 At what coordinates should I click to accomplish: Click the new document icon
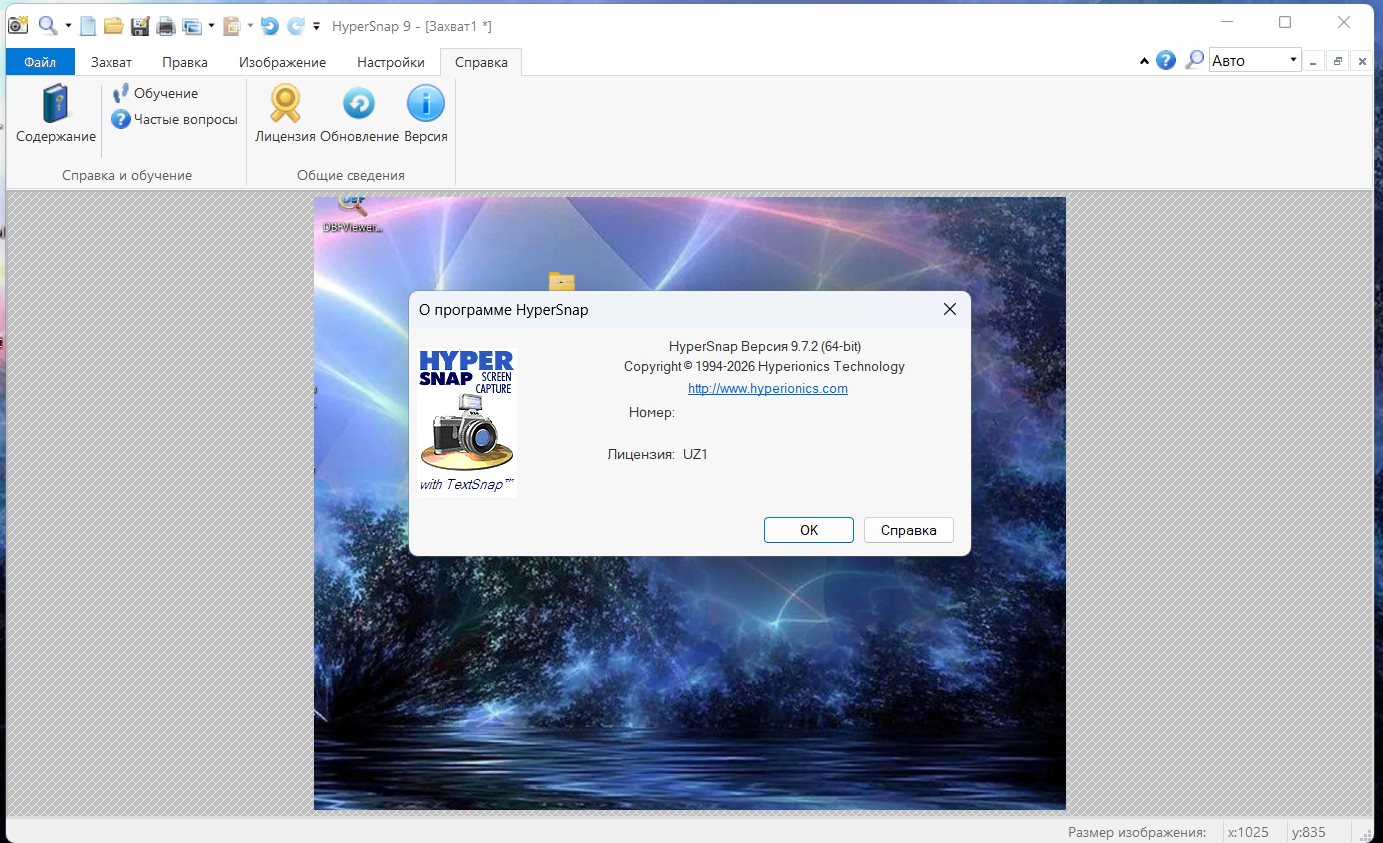click(x=88, y=25)
